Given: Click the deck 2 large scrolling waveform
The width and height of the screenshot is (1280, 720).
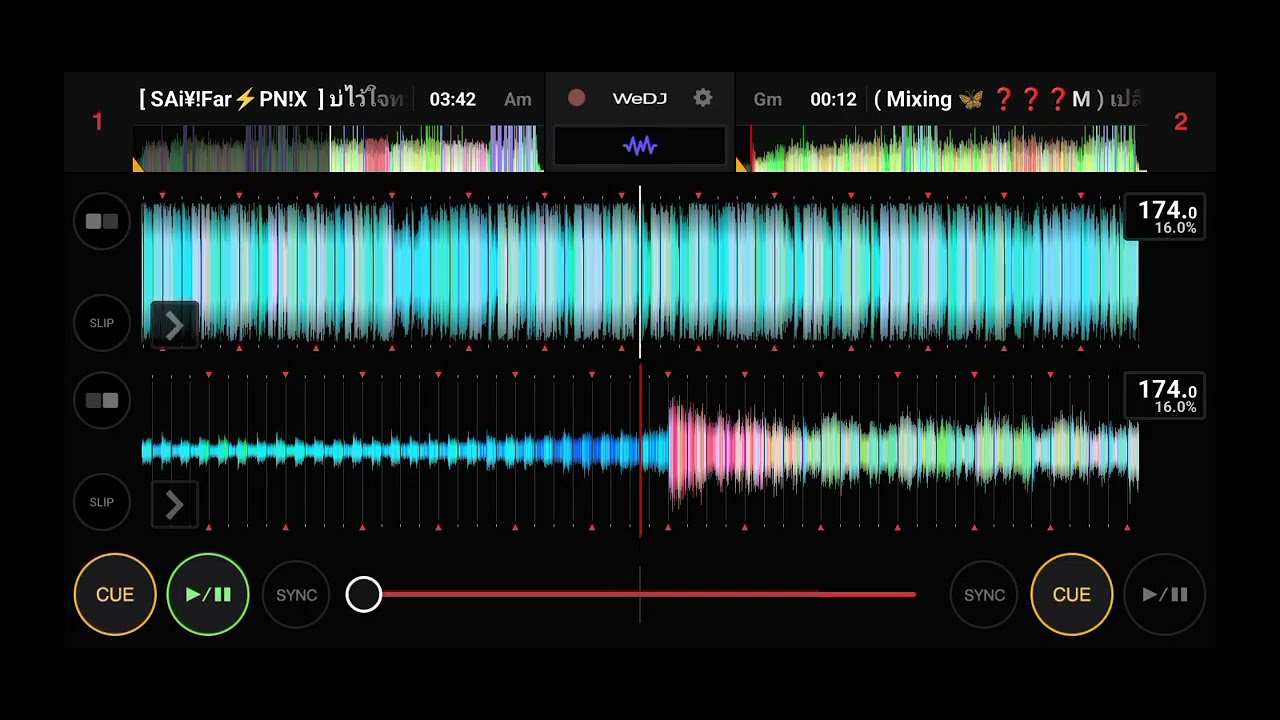Looking at the screenshot, I should 640,450.
